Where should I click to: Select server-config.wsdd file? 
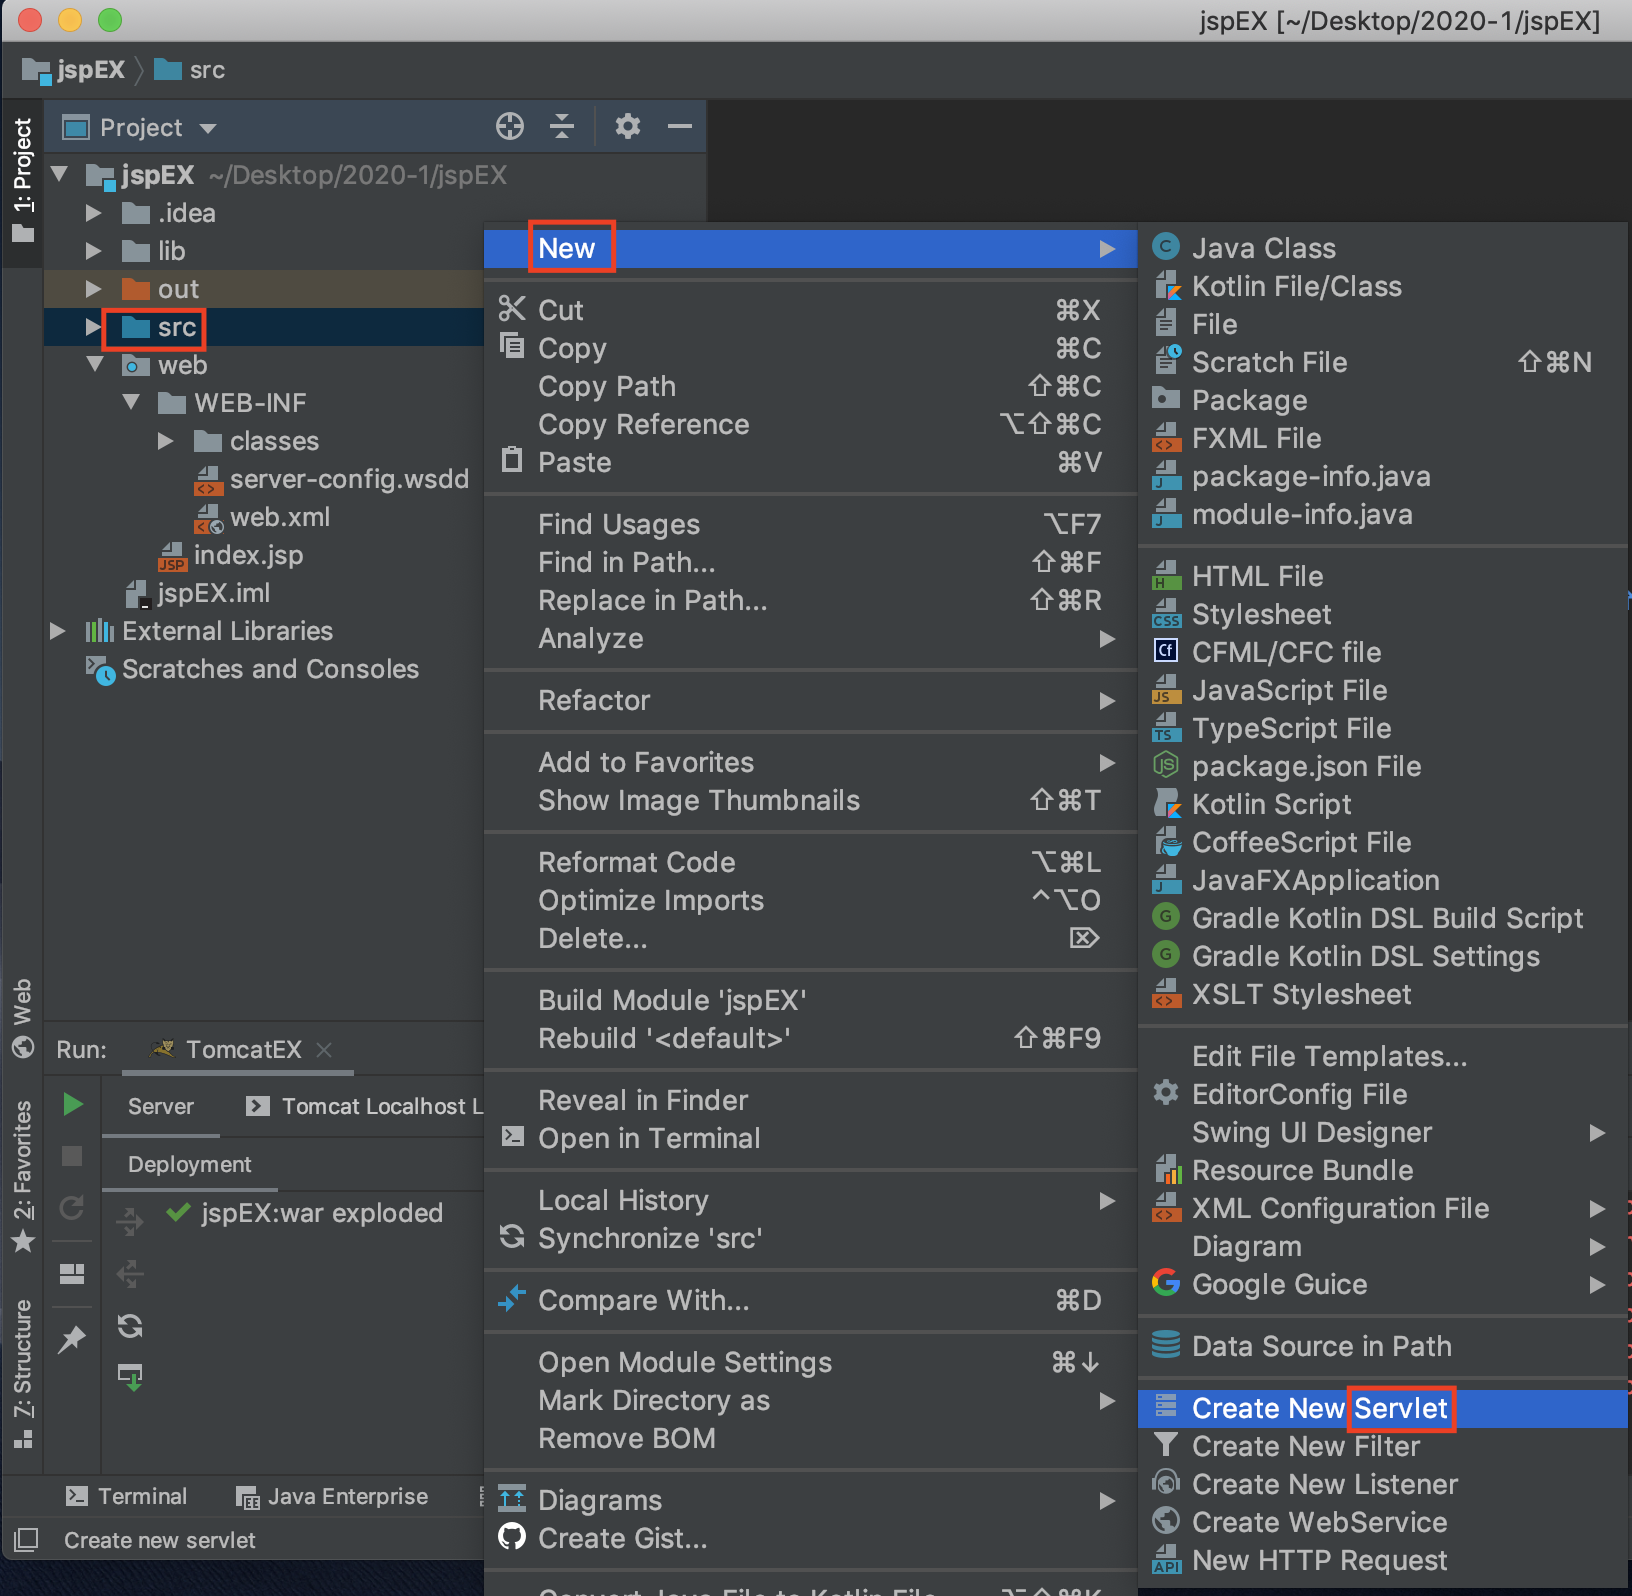click(331, 479)
